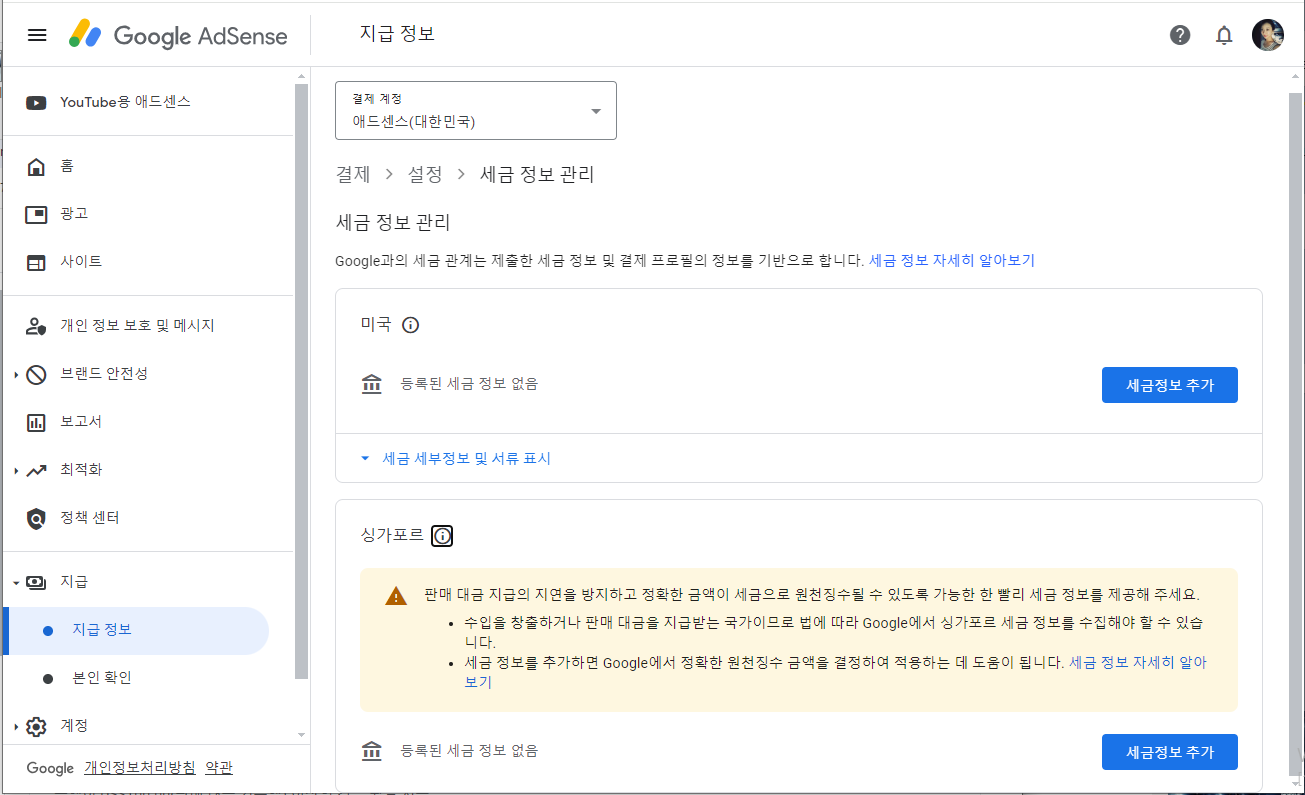
Task: Click the payments money icon beside 지급
Action: point(36,582)
